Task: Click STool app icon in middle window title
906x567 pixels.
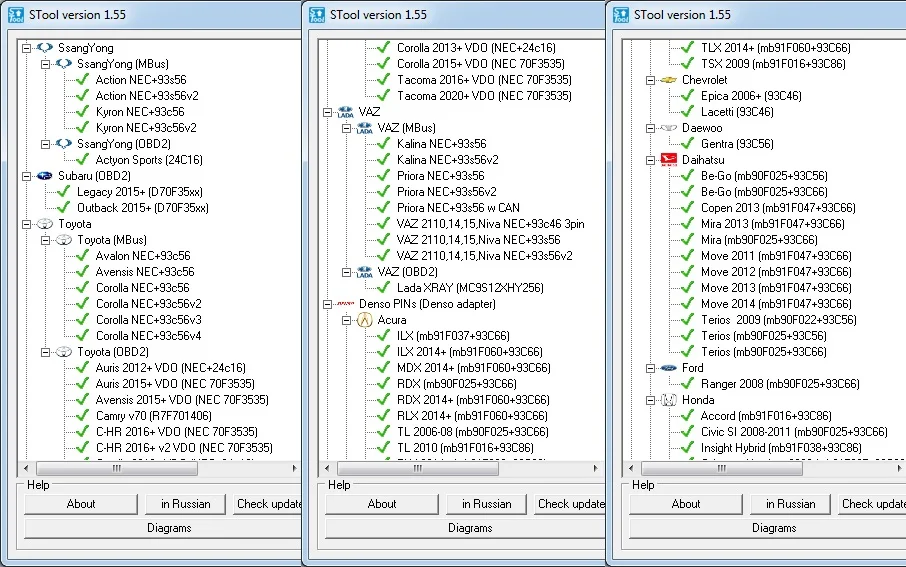Action: pos(317,15)
